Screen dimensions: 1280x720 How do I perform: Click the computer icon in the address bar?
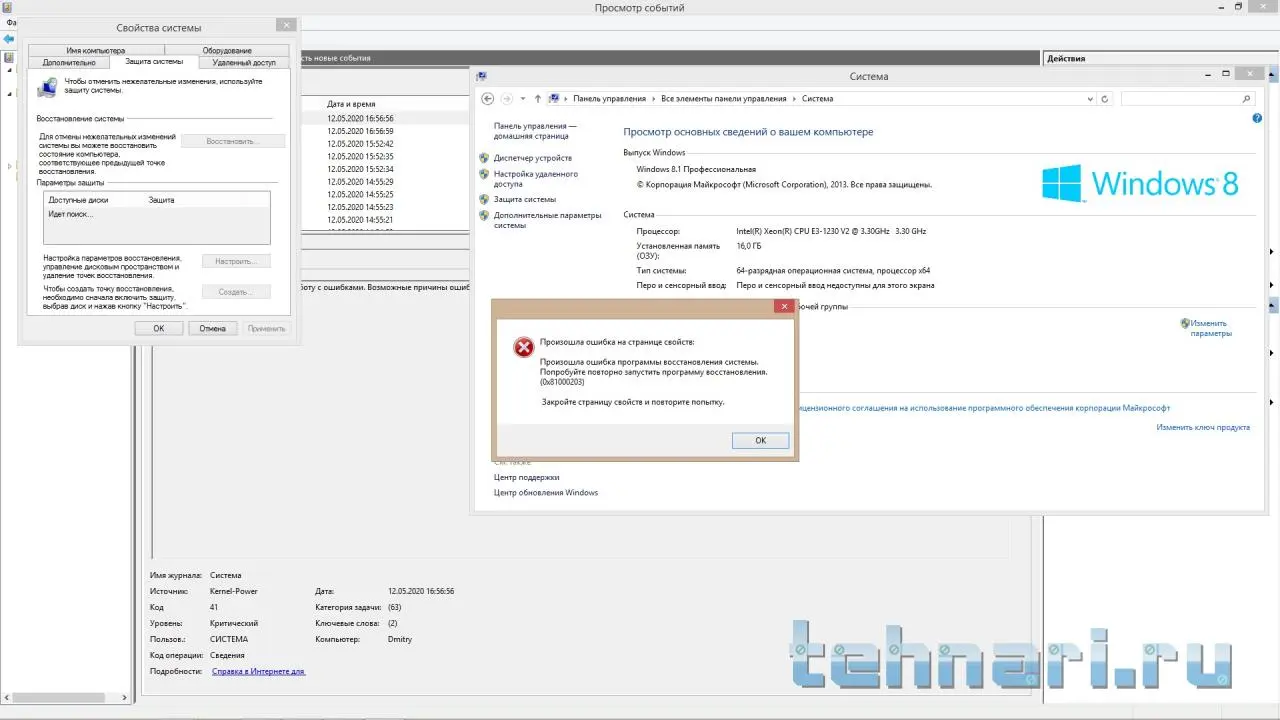point(553,99)
